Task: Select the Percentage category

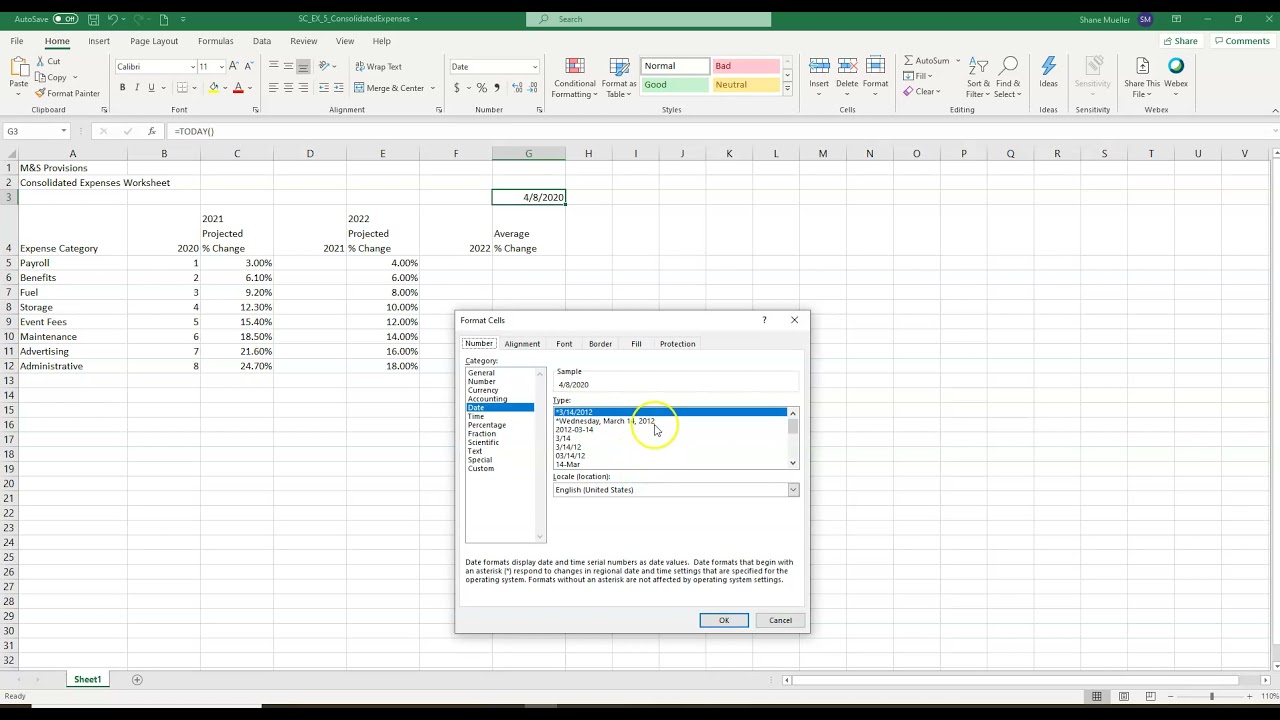Action: pos(487,425)
